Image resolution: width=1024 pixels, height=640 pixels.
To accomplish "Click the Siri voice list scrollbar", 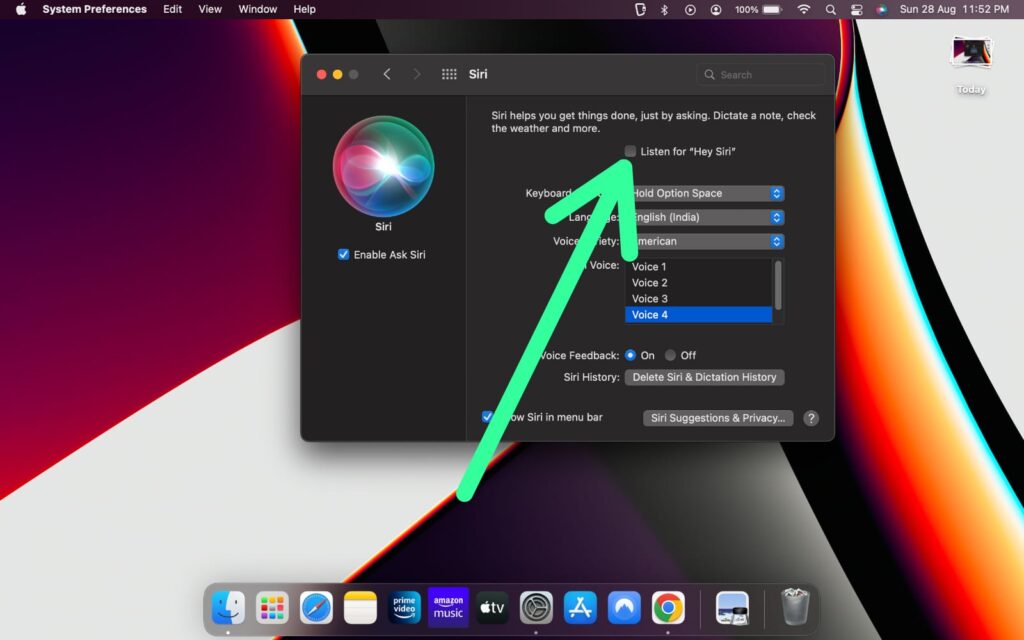I will [778, 285].
